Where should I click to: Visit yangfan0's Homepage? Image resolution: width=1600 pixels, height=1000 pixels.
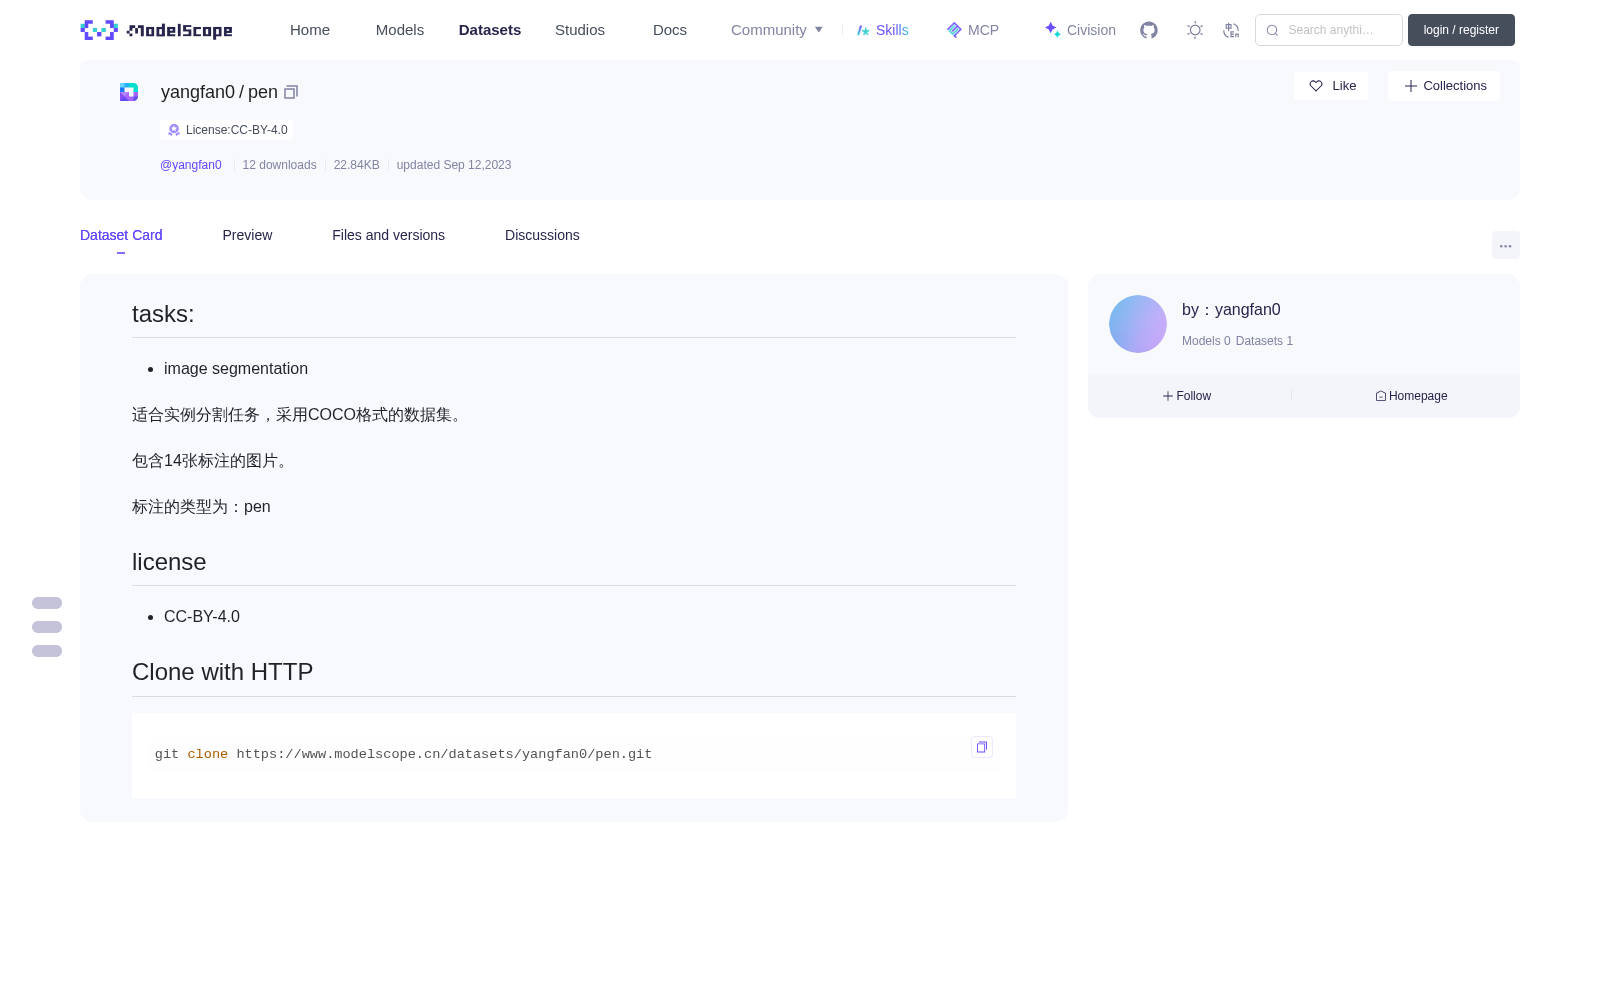tap(1411, 396)
